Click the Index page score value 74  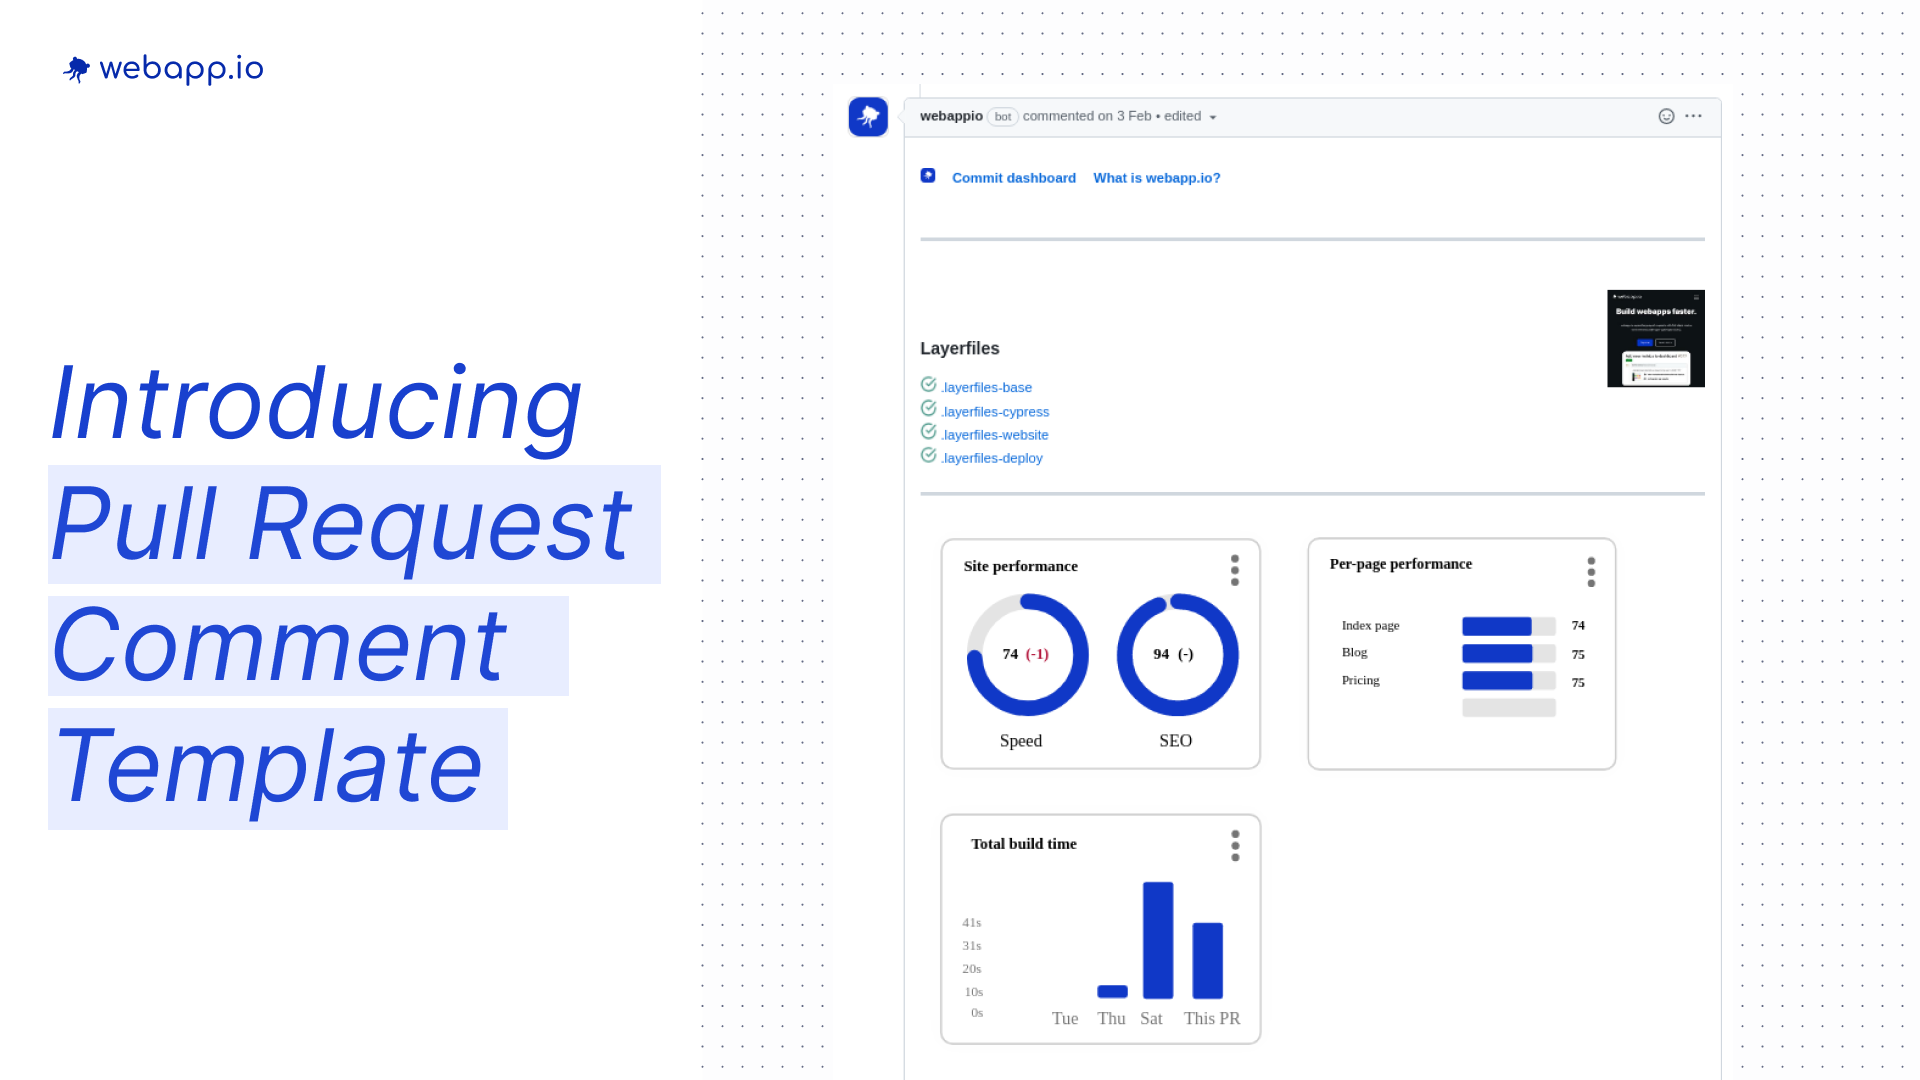(x=1578, y=626)
